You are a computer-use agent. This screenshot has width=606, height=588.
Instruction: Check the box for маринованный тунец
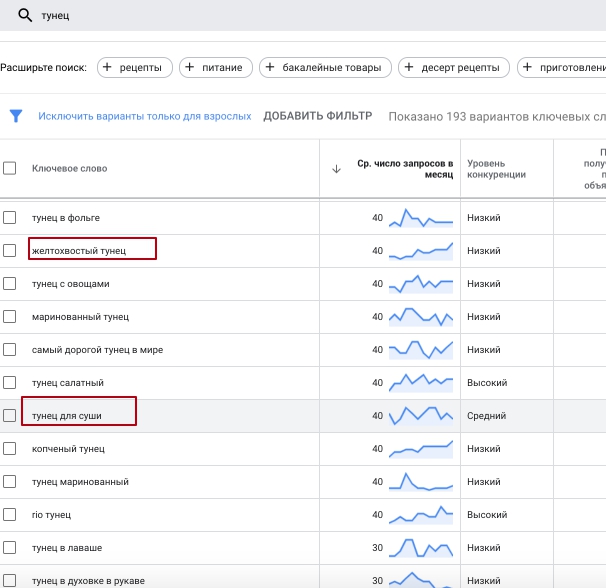point(10,317)
